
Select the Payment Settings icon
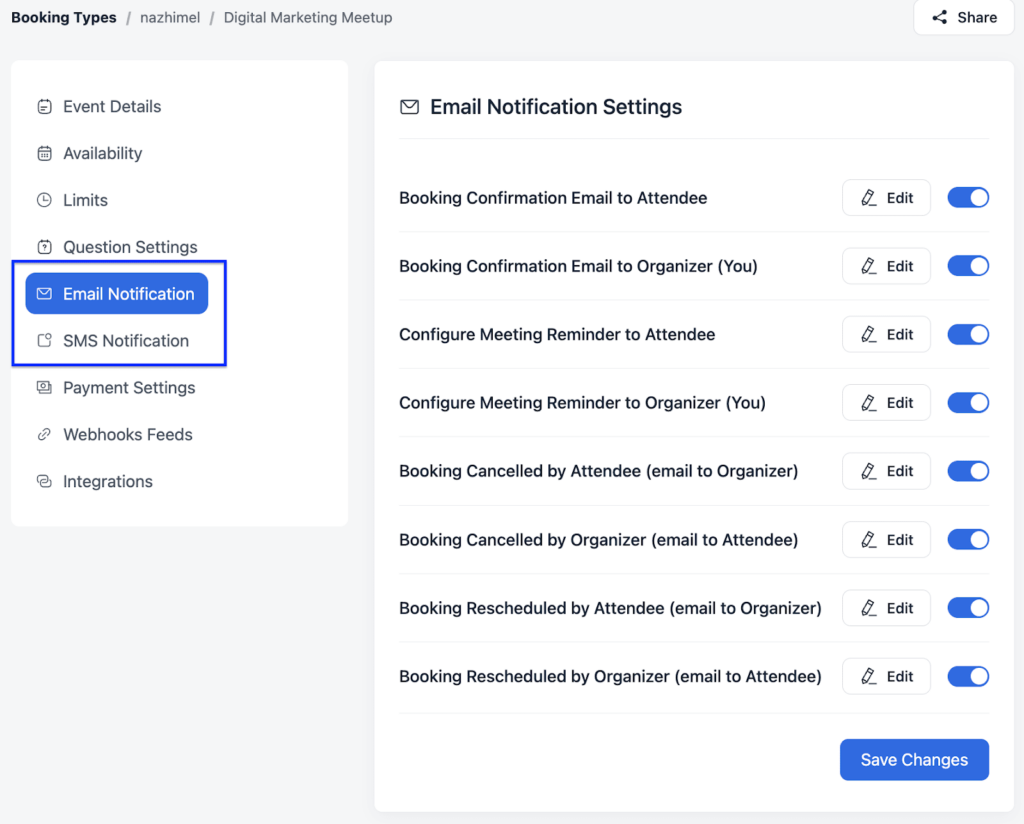[44, 388]
